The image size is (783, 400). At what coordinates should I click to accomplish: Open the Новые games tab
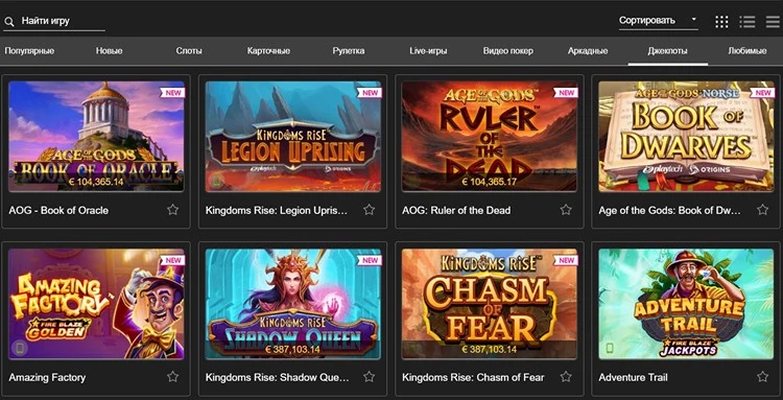click(110, 50)
